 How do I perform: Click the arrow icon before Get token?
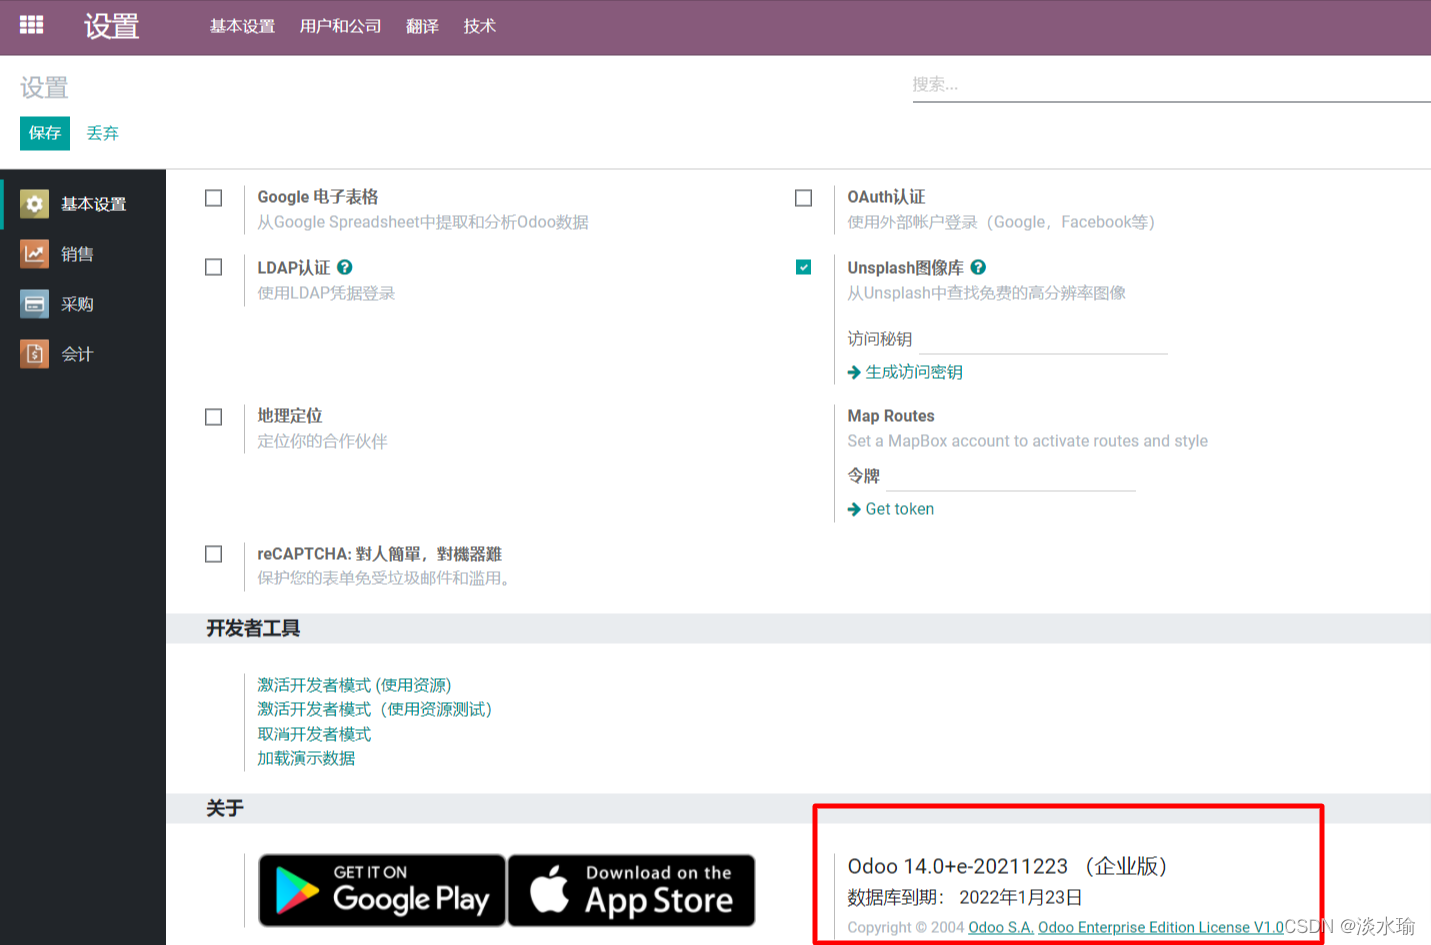tap(854, 509)
